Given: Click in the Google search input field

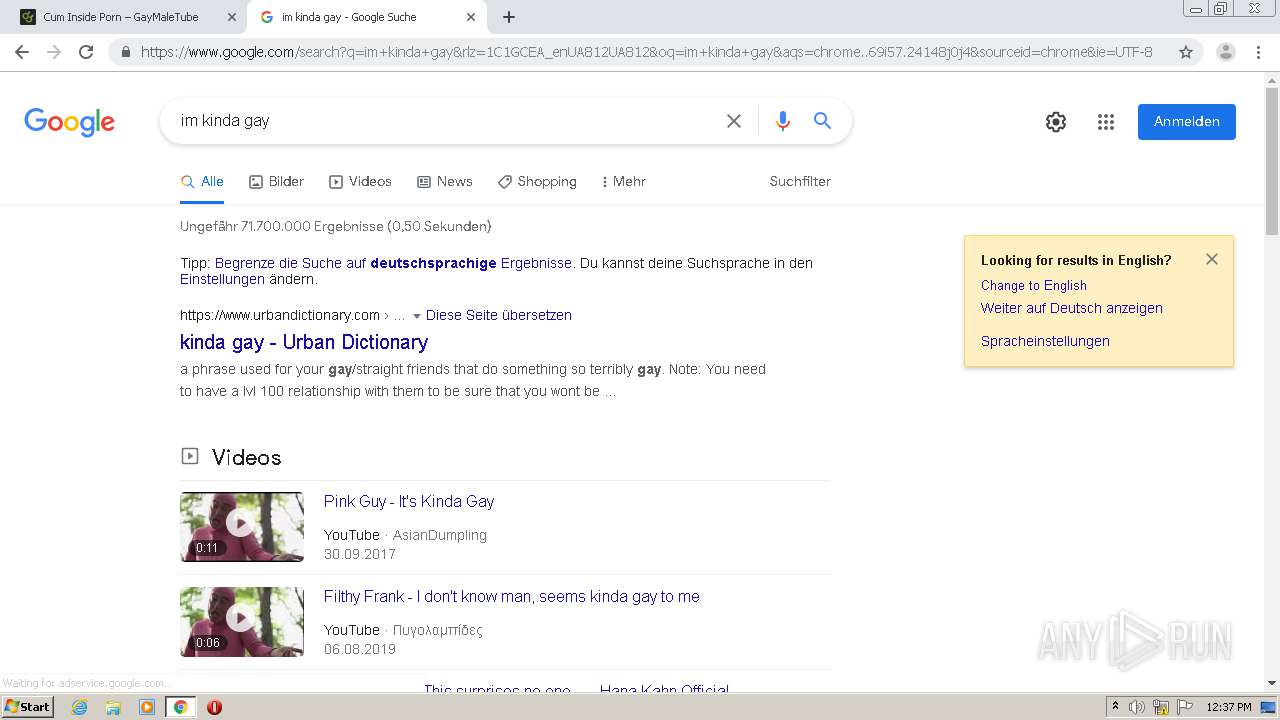Looking at the screenshot, I should [x=445, y=121].
